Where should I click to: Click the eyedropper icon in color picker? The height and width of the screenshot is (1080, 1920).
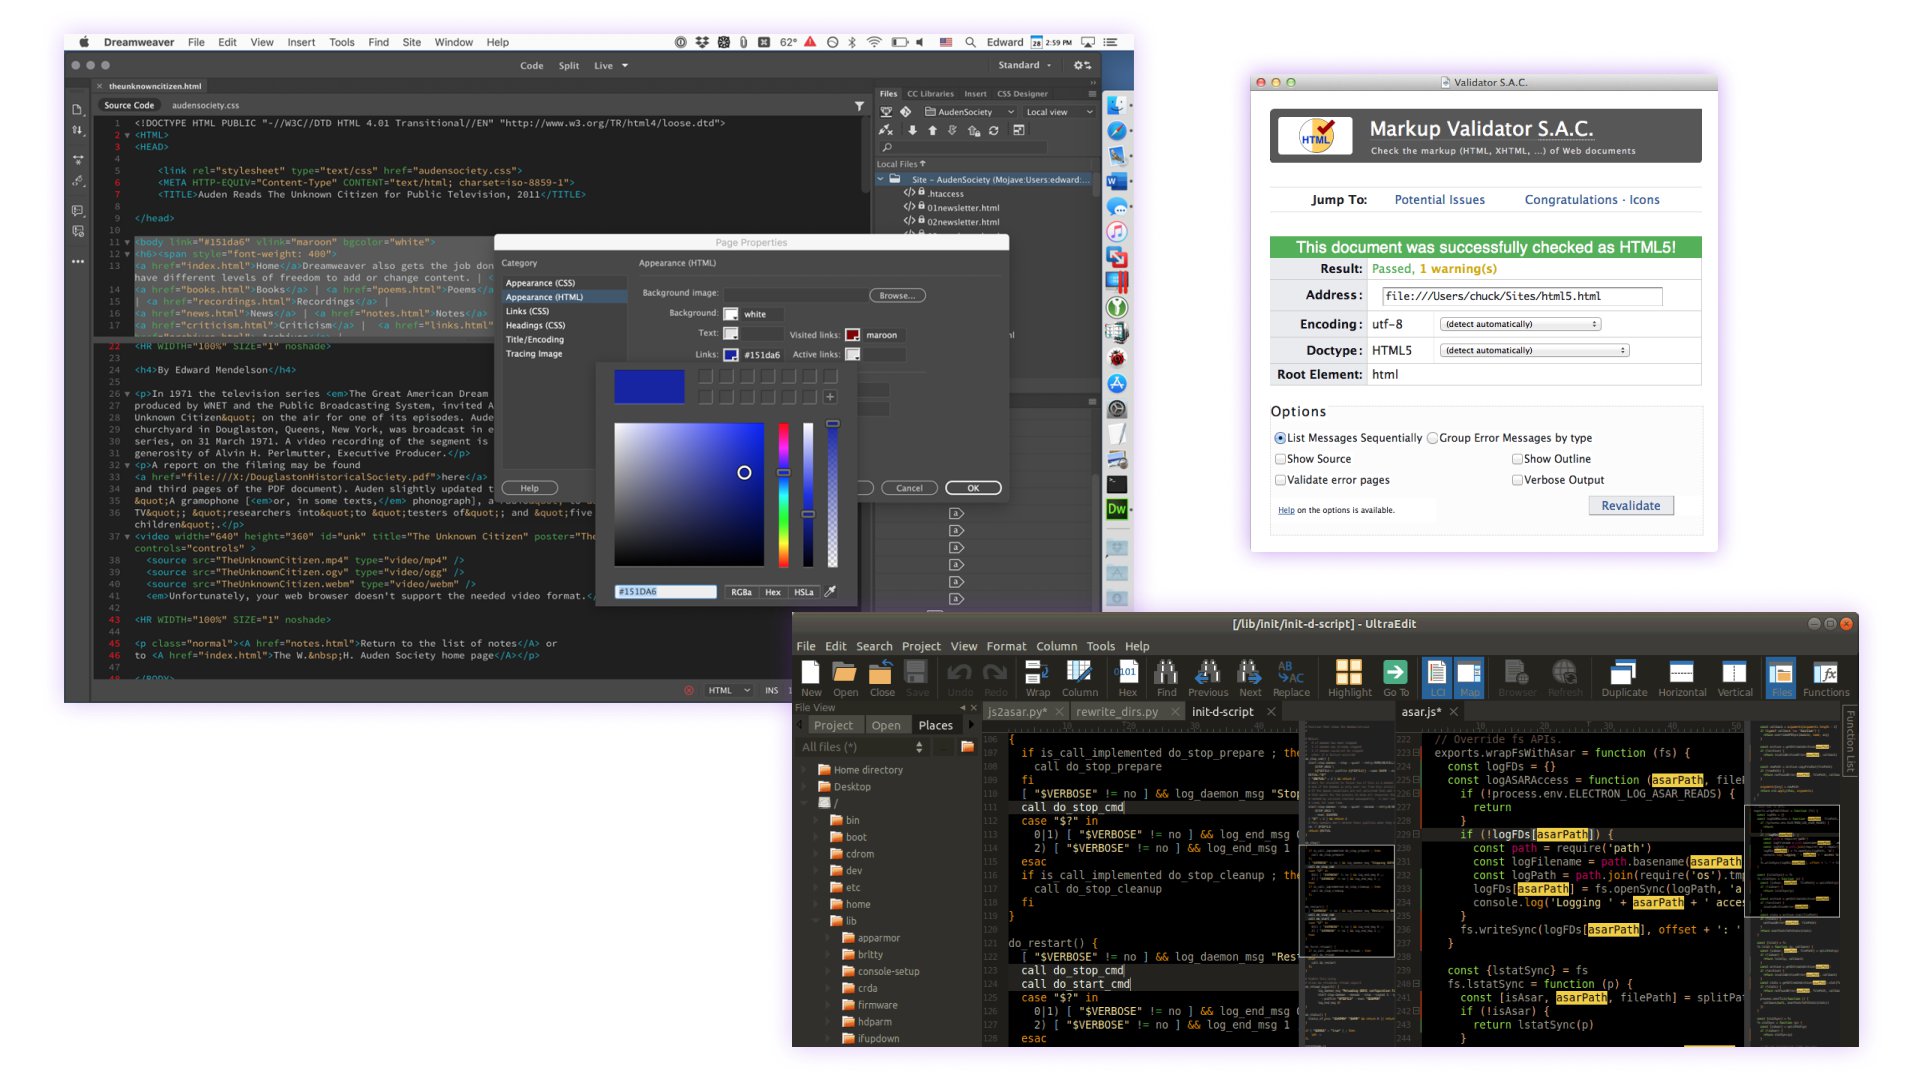(830, 591)
